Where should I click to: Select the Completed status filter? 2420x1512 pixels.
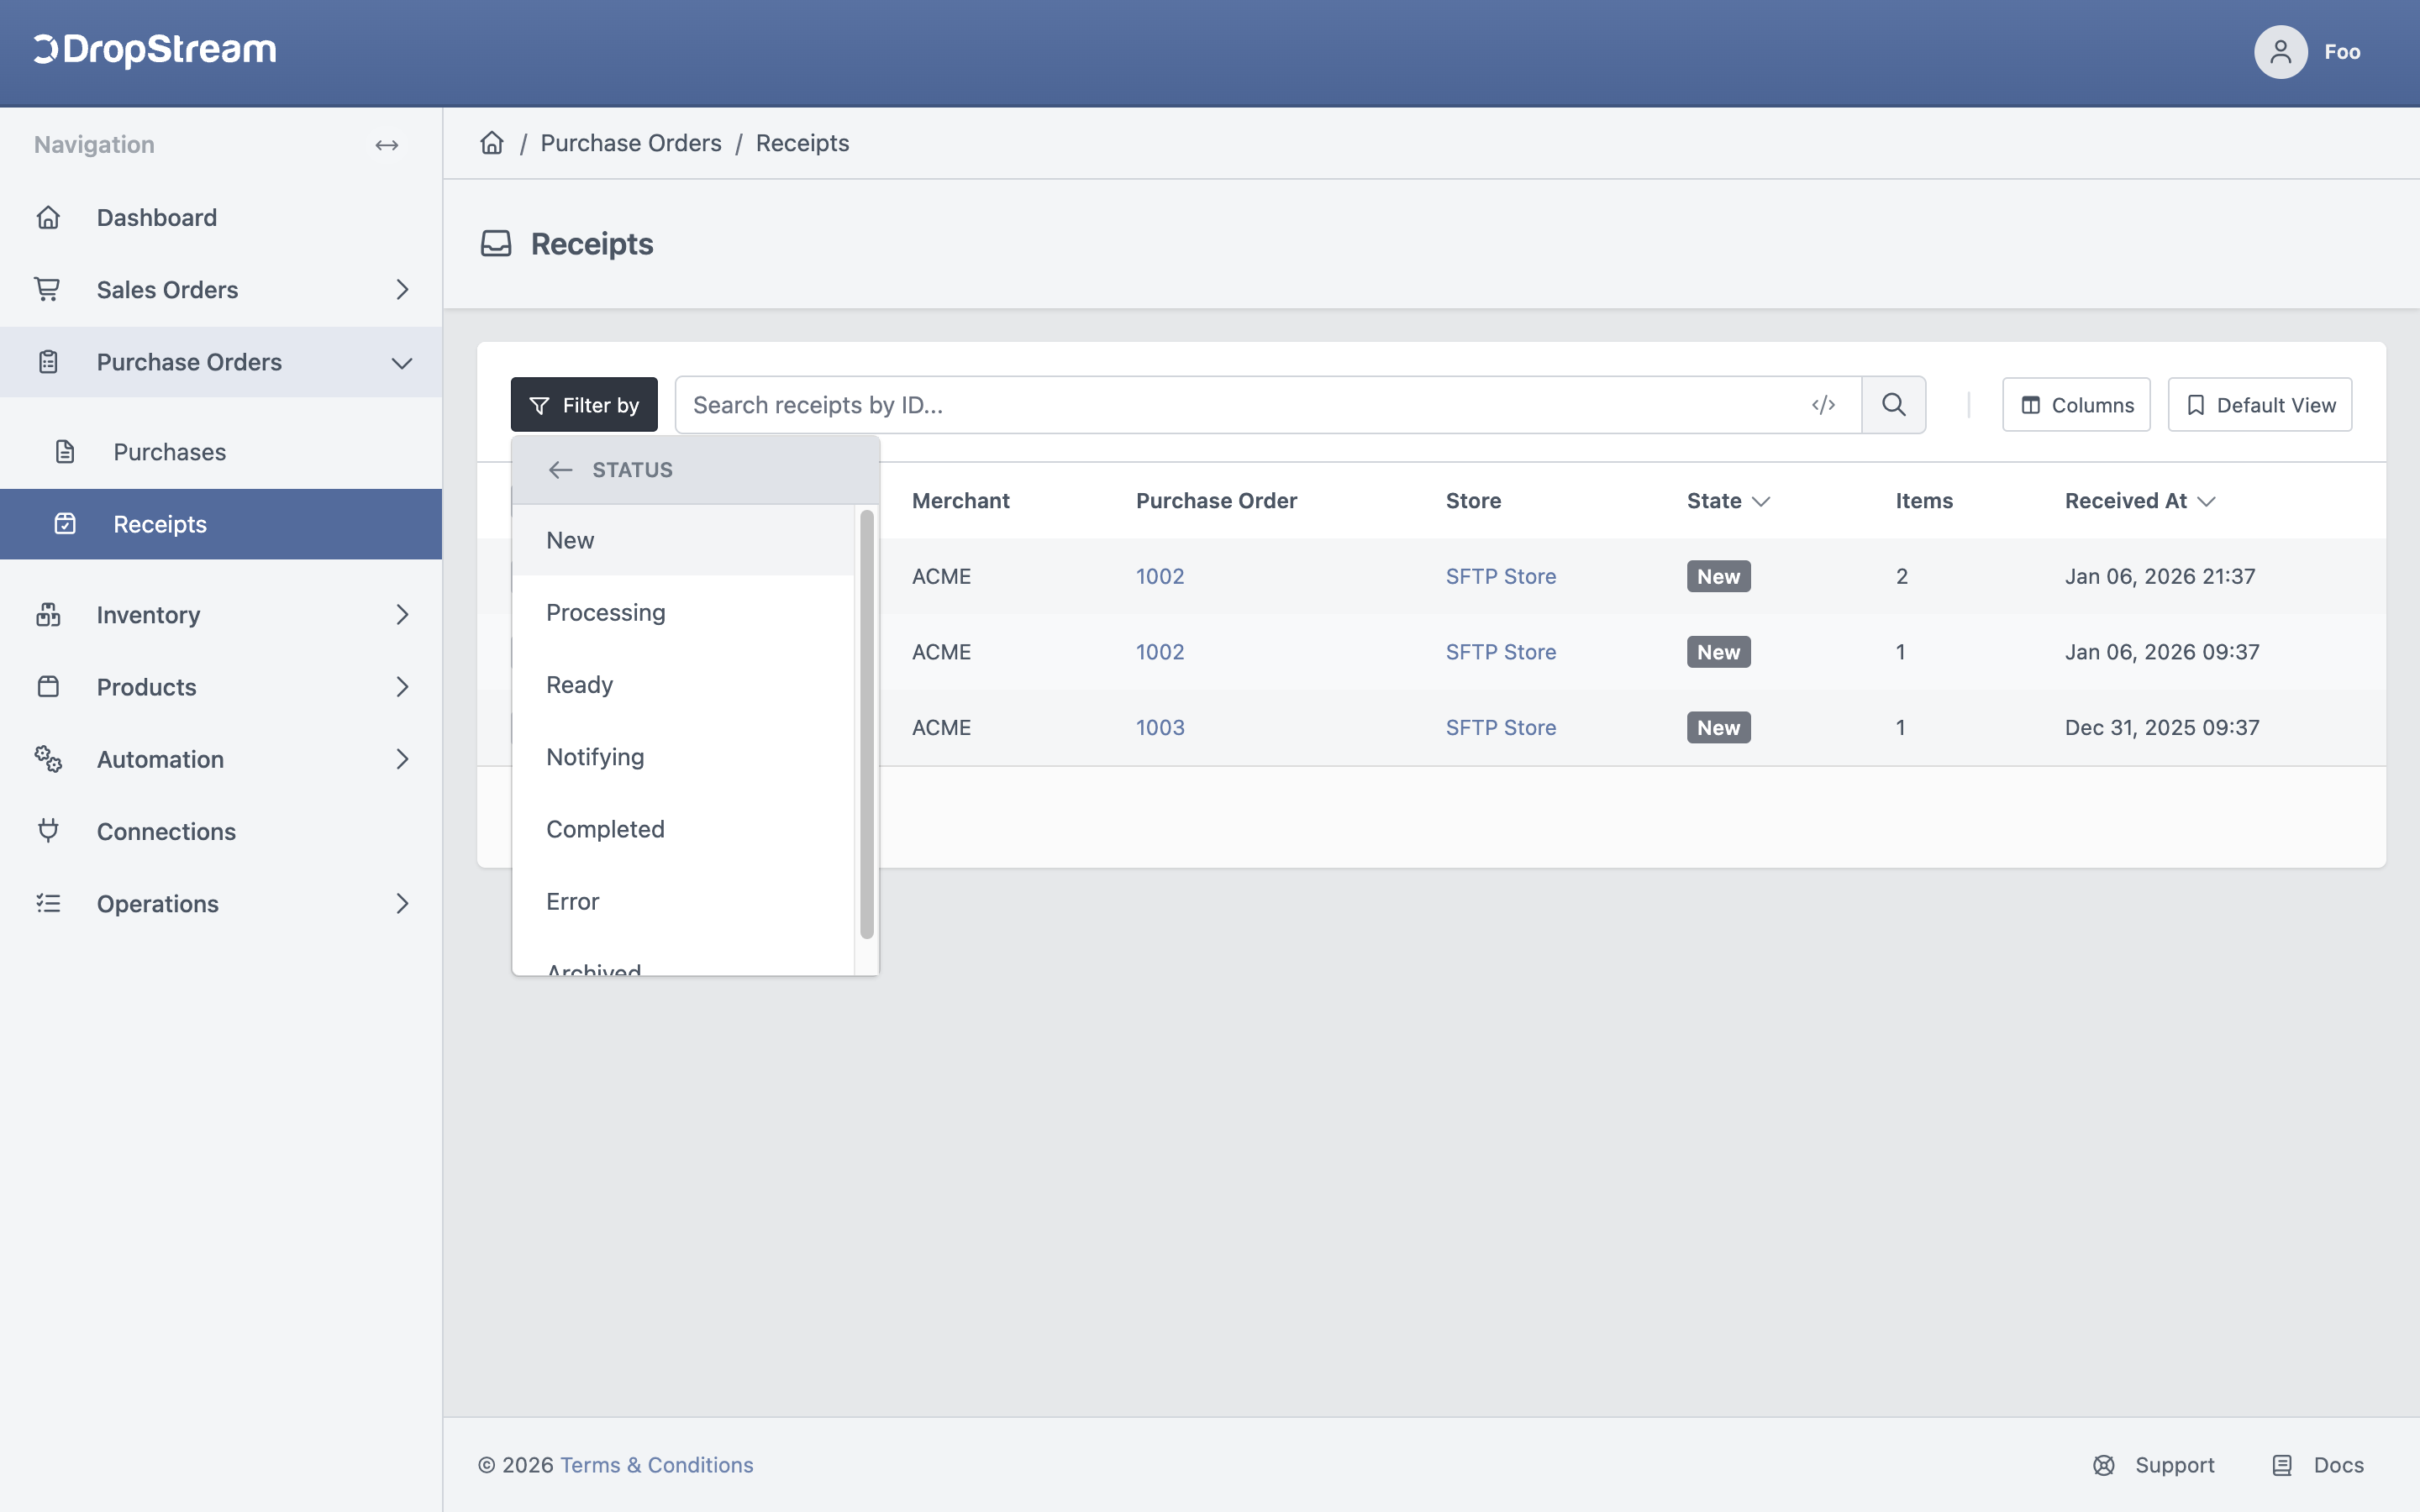tap(684, 829)
